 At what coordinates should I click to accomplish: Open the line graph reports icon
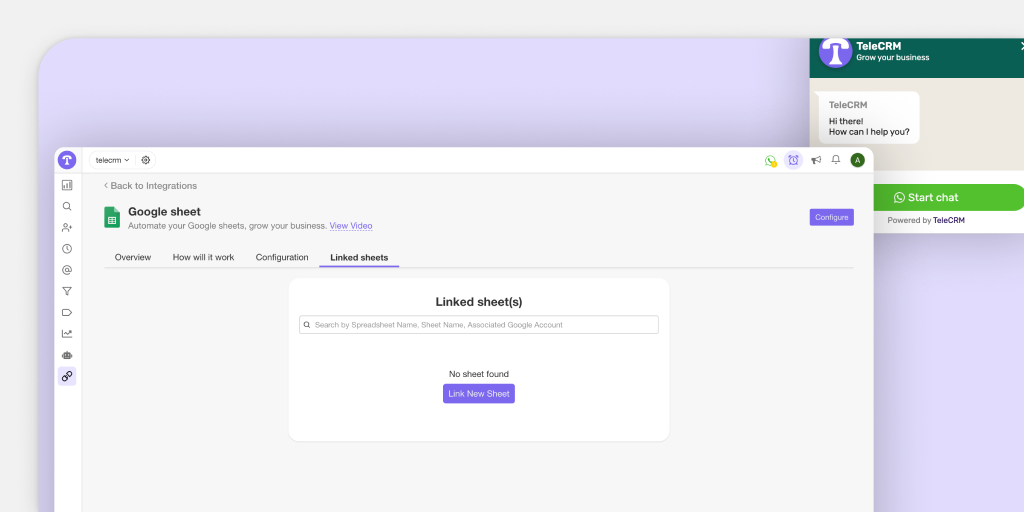coord(67,334)
